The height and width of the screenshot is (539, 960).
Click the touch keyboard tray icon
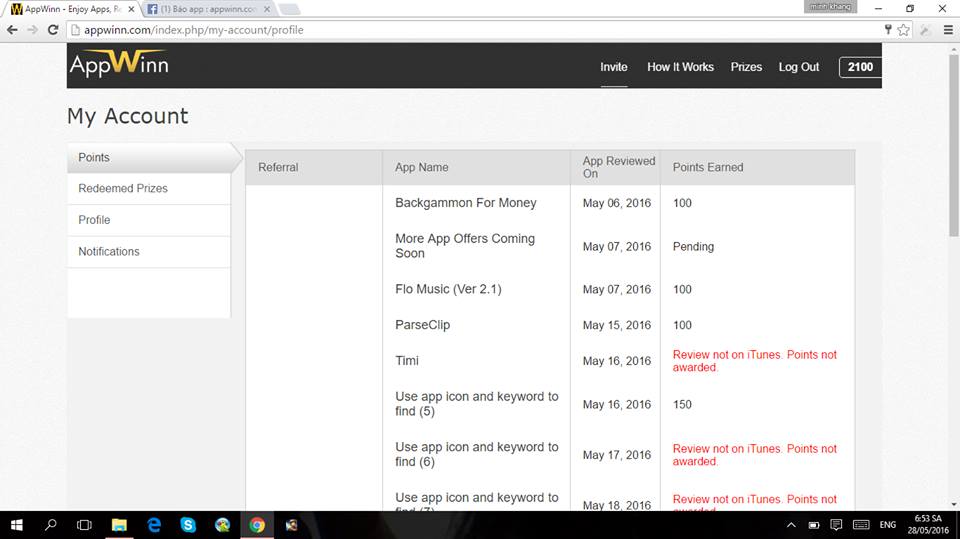click(861, 525)
